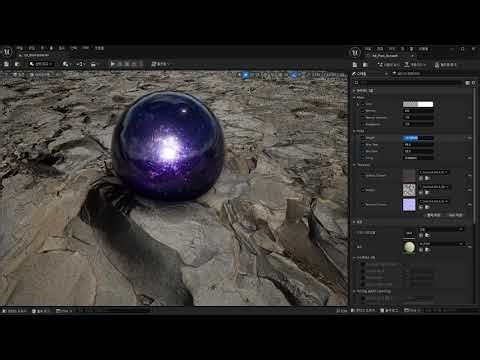Click the Unreal logo in the material instance window
Image resolution: width=480 pixels, height=360 pixels.
click(x=355, y=52)
